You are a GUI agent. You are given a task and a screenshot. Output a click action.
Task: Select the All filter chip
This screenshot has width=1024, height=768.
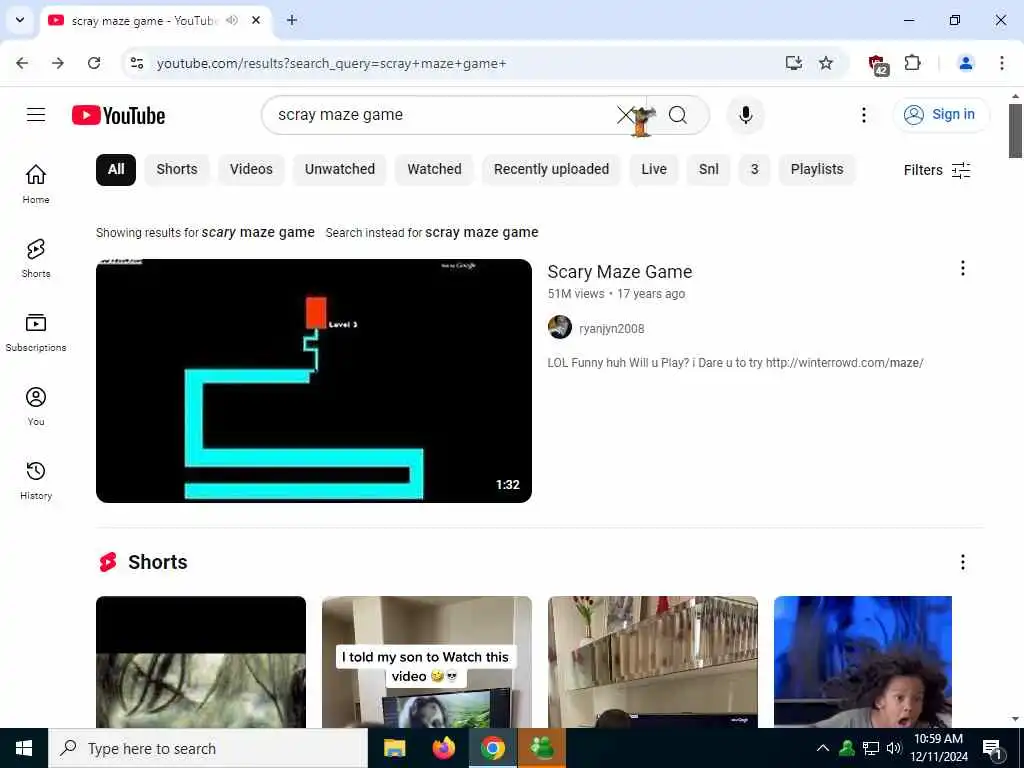click(x=116, y=169)
